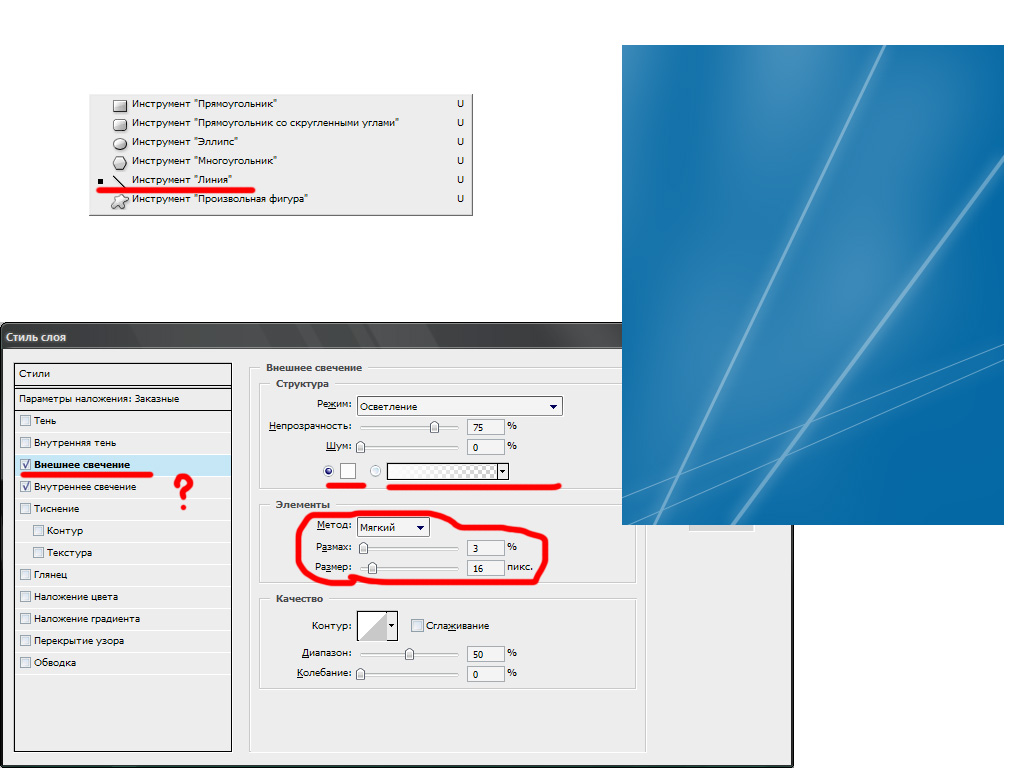Select the gradient radio button
This screenshot has height=768, width=1024.
[x=376, y=471]
